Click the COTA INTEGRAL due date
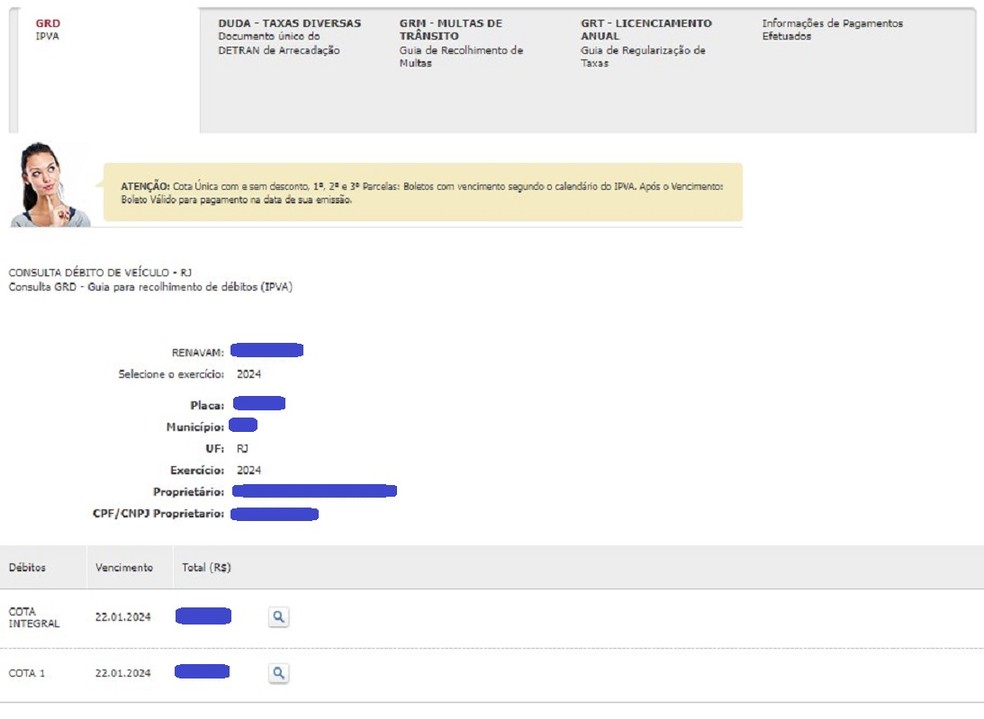 [123, 617]
